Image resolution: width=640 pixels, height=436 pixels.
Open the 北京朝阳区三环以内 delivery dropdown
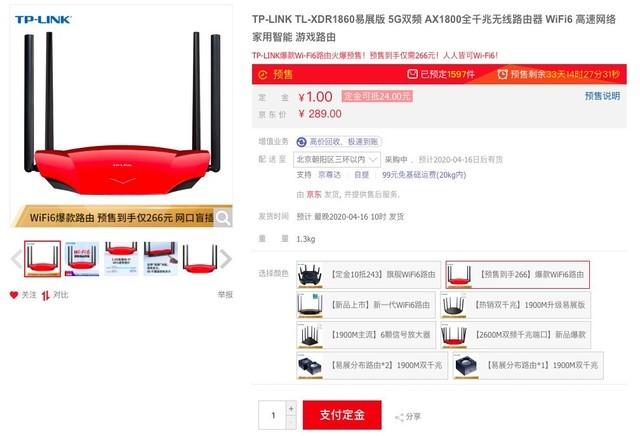[x=337, y=159]
